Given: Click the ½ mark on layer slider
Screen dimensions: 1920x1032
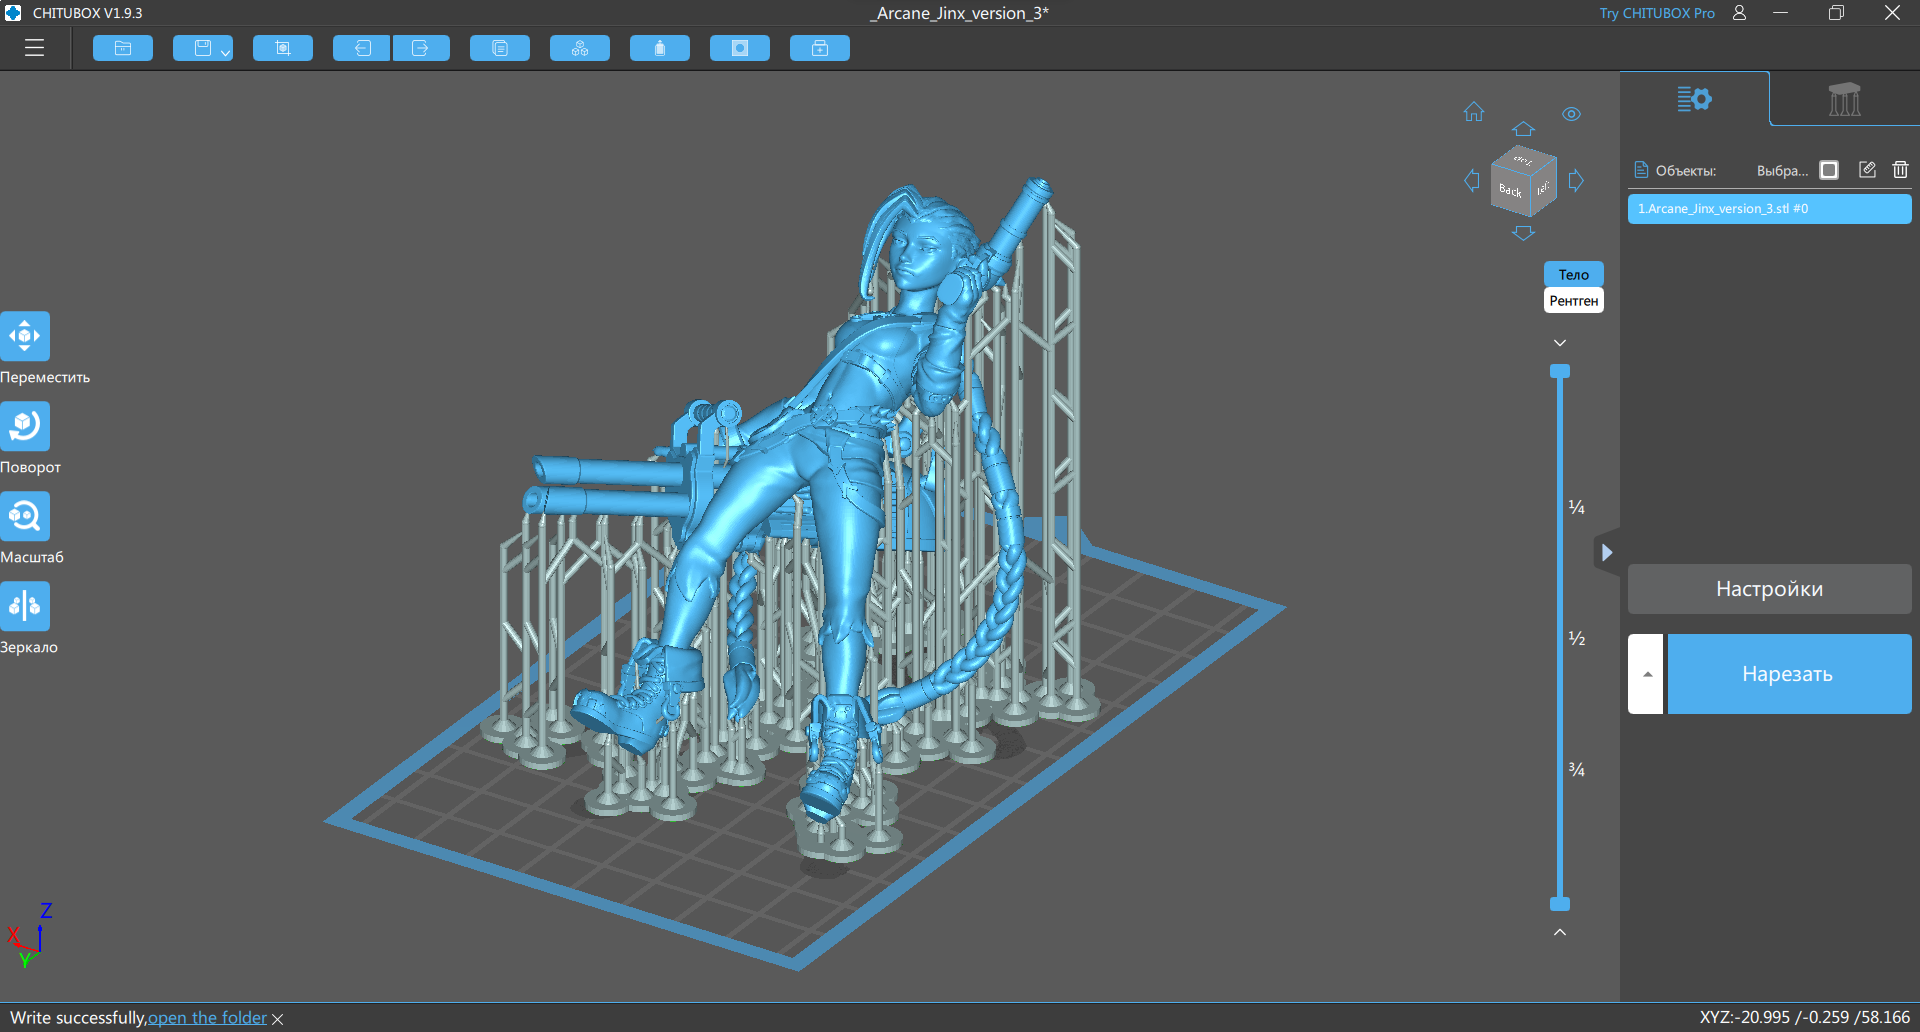Looking at the screenshot, I should coord(1576,639).
